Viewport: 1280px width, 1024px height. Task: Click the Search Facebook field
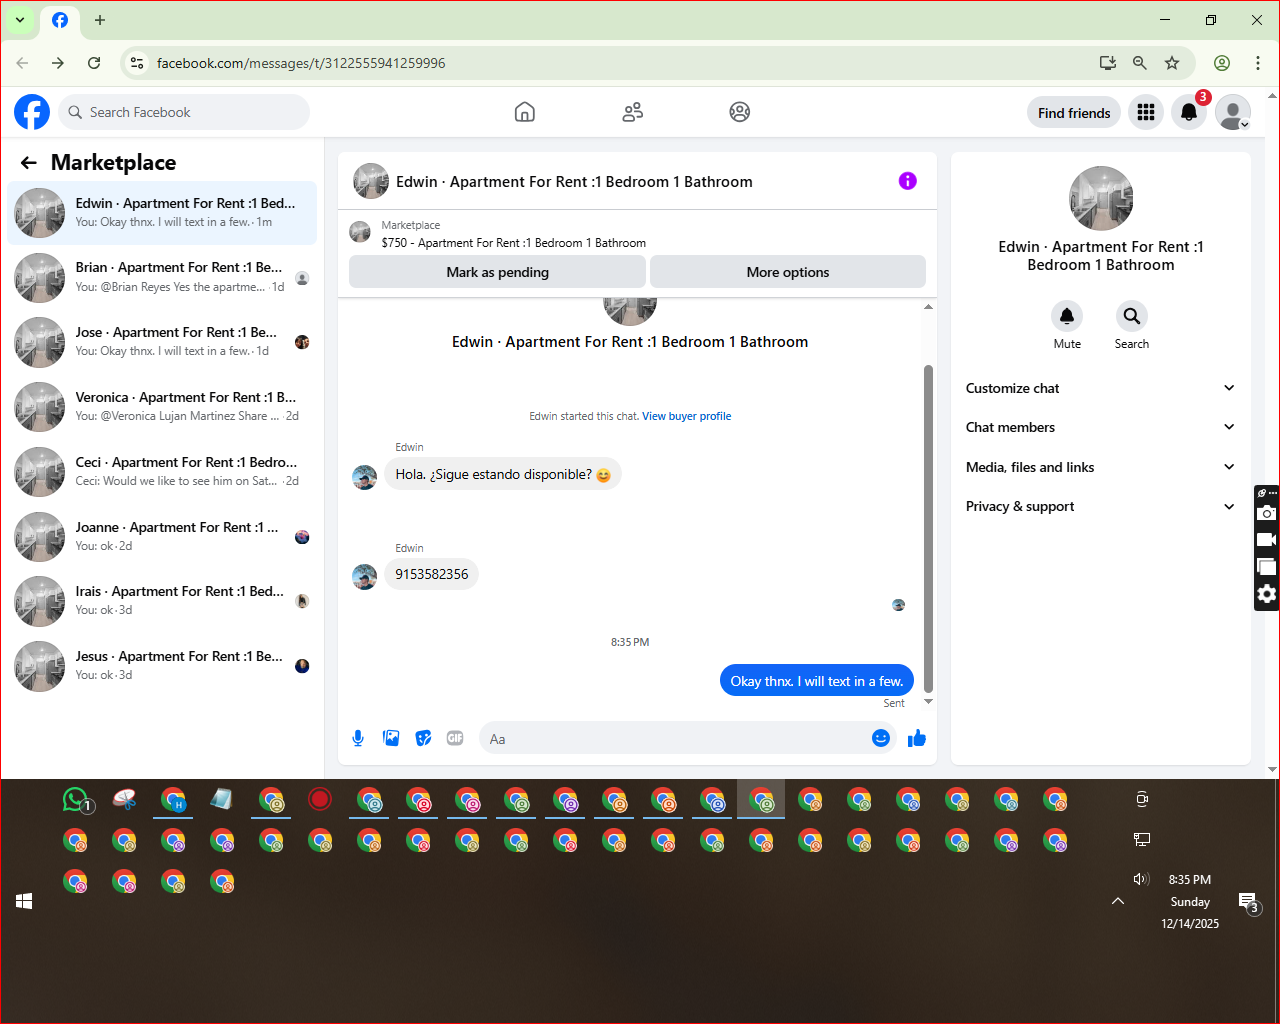pos(184,112)
